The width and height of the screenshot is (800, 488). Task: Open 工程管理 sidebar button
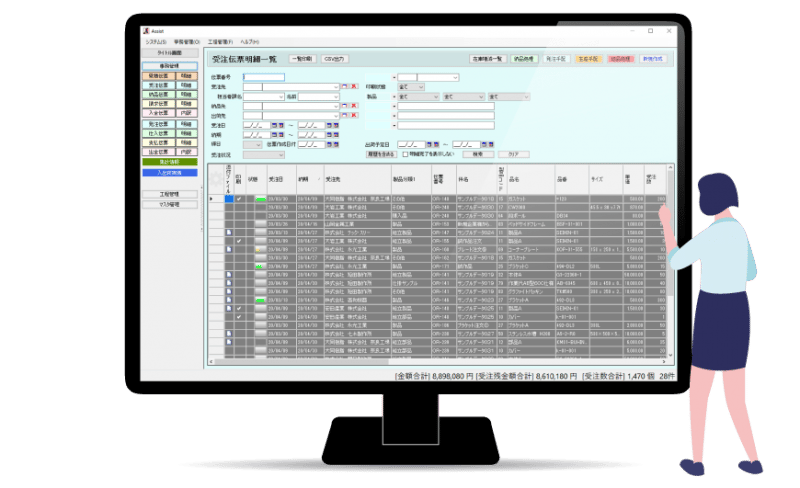point(169,194)
